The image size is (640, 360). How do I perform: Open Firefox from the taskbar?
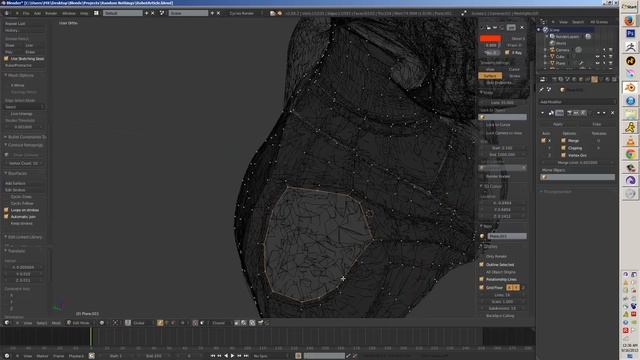click(630, 20)
